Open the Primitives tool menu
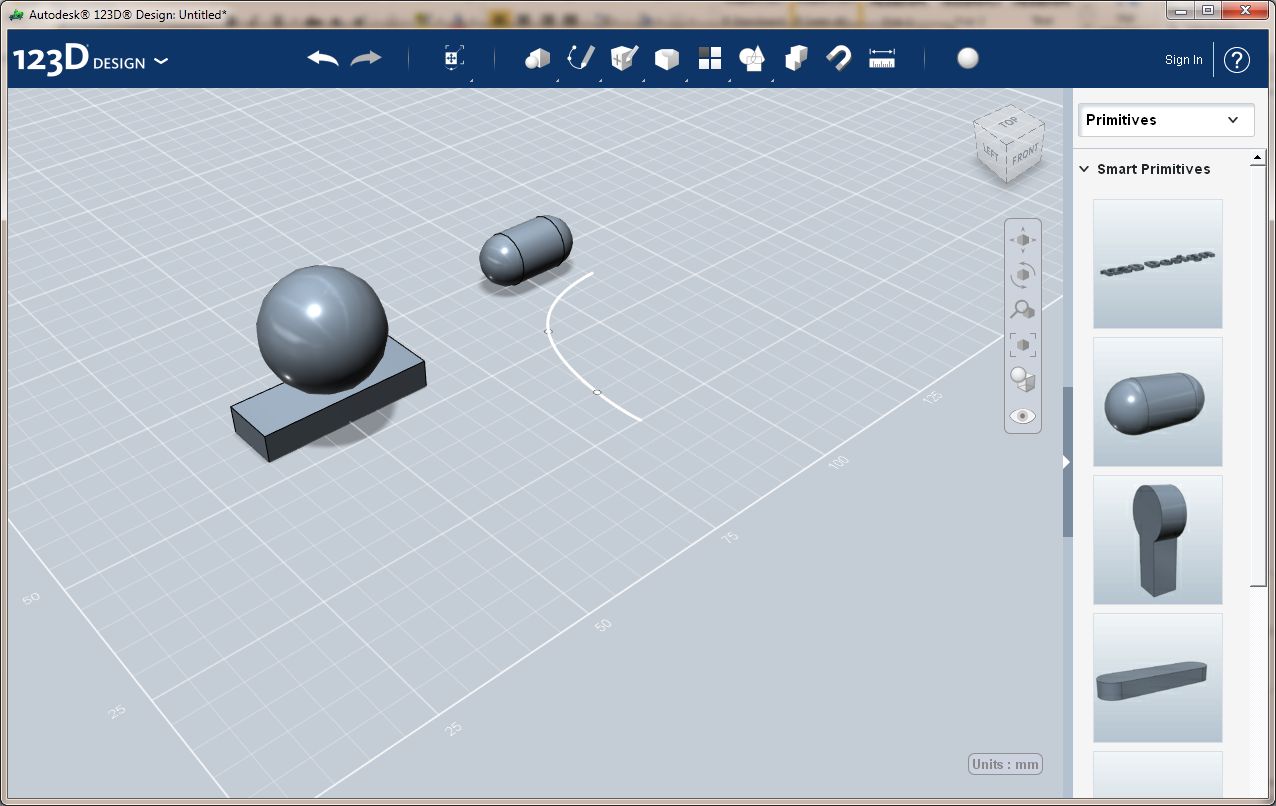The height and width of the screenshot is (806, 1276). coord(538,59)
